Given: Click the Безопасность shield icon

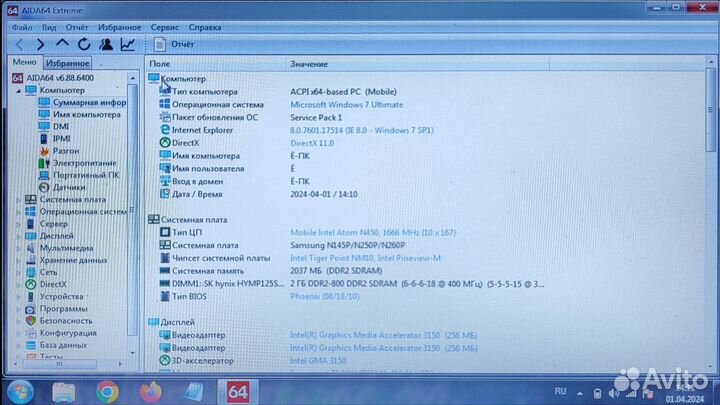Looking at the screenshot, I should [31, 321].
